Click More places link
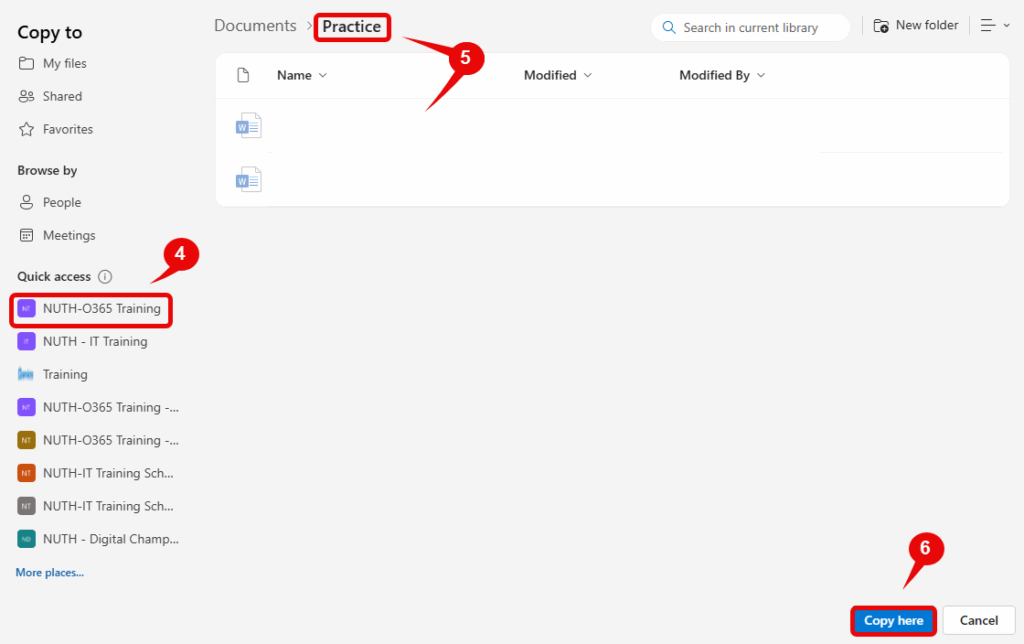The image size is (1024, 644). 50,573
